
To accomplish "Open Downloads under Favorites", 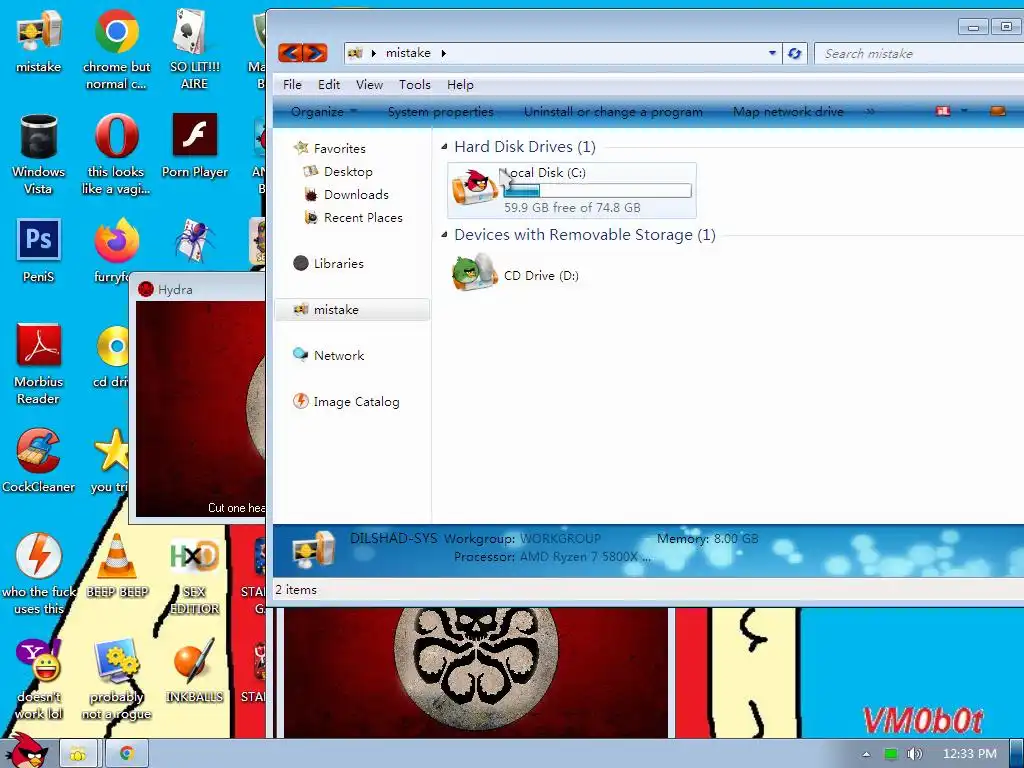I will click(356, 194).
